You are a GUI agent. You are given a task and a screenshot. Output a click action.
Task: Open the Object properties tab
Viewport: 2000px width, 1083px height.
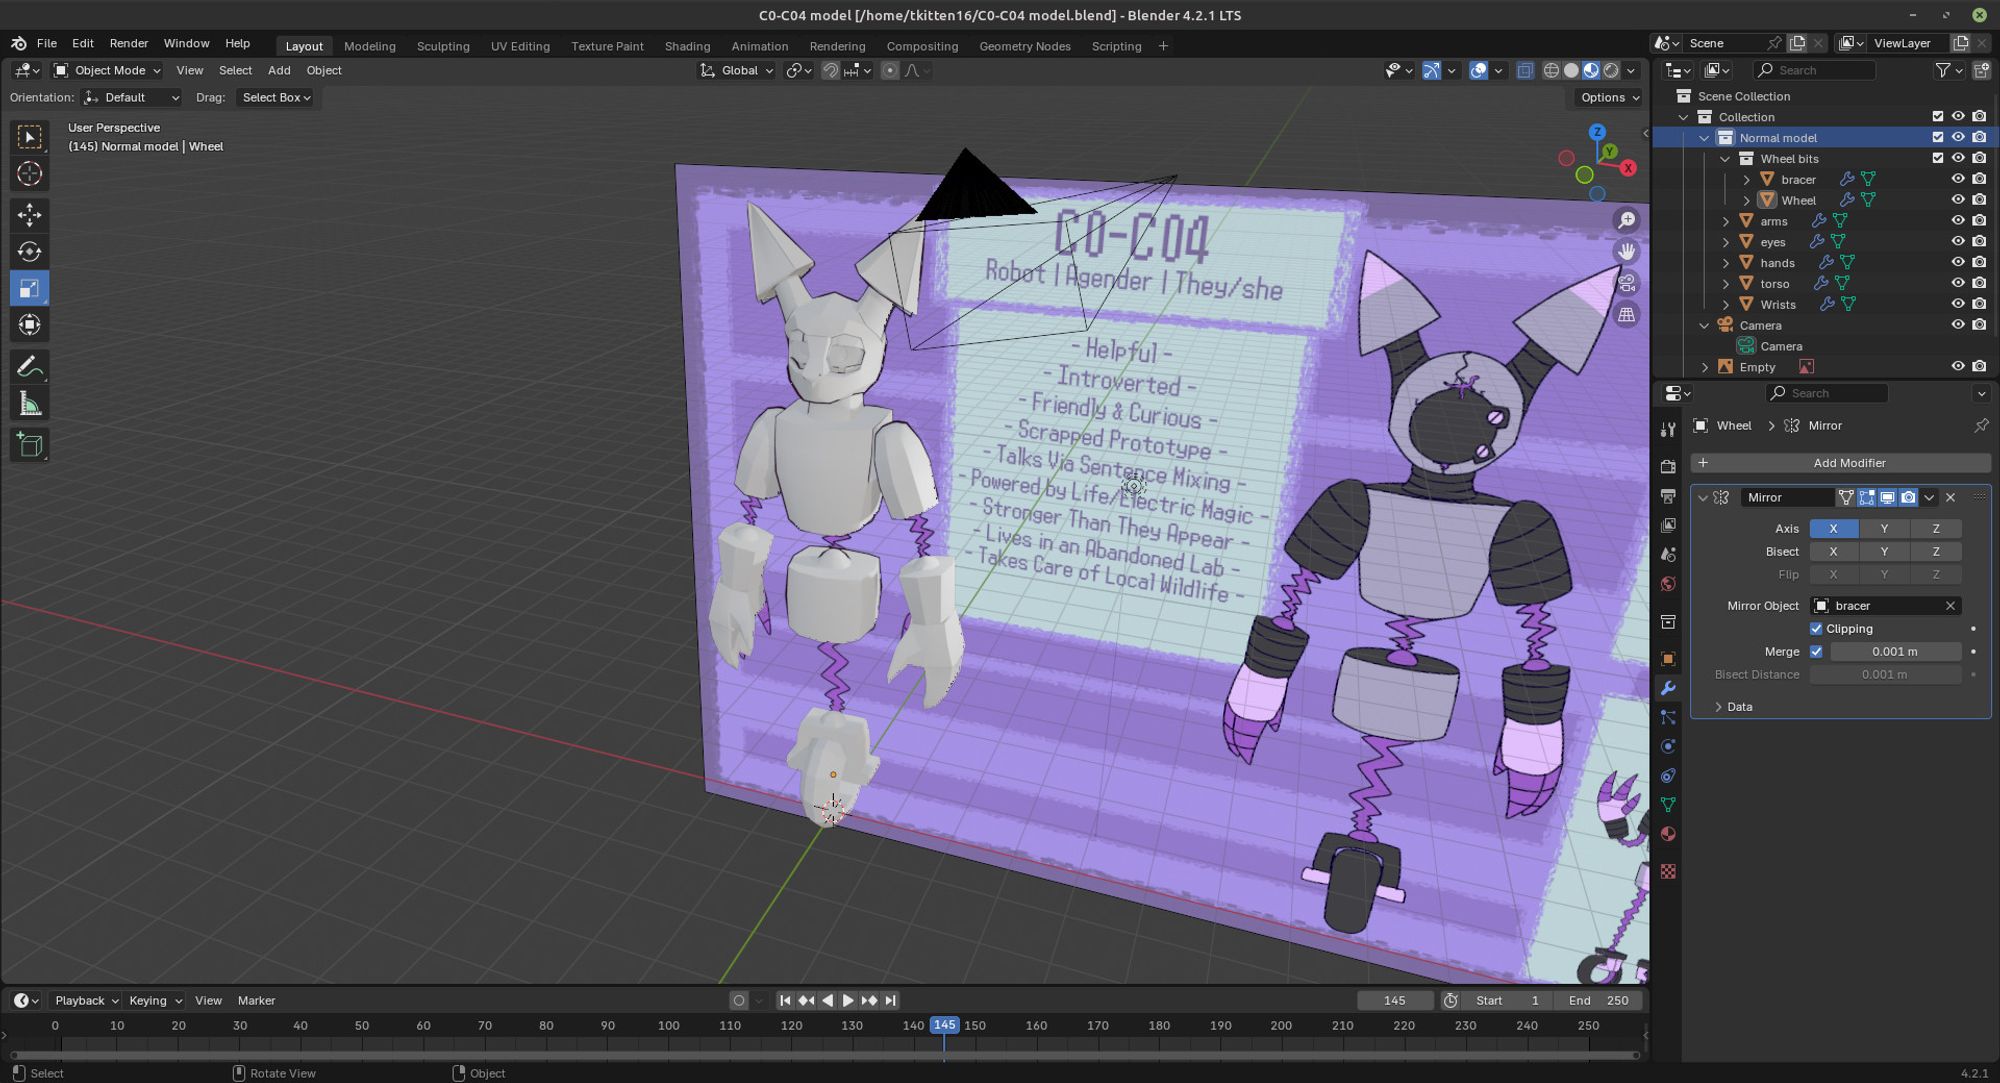coord(1667,658)
